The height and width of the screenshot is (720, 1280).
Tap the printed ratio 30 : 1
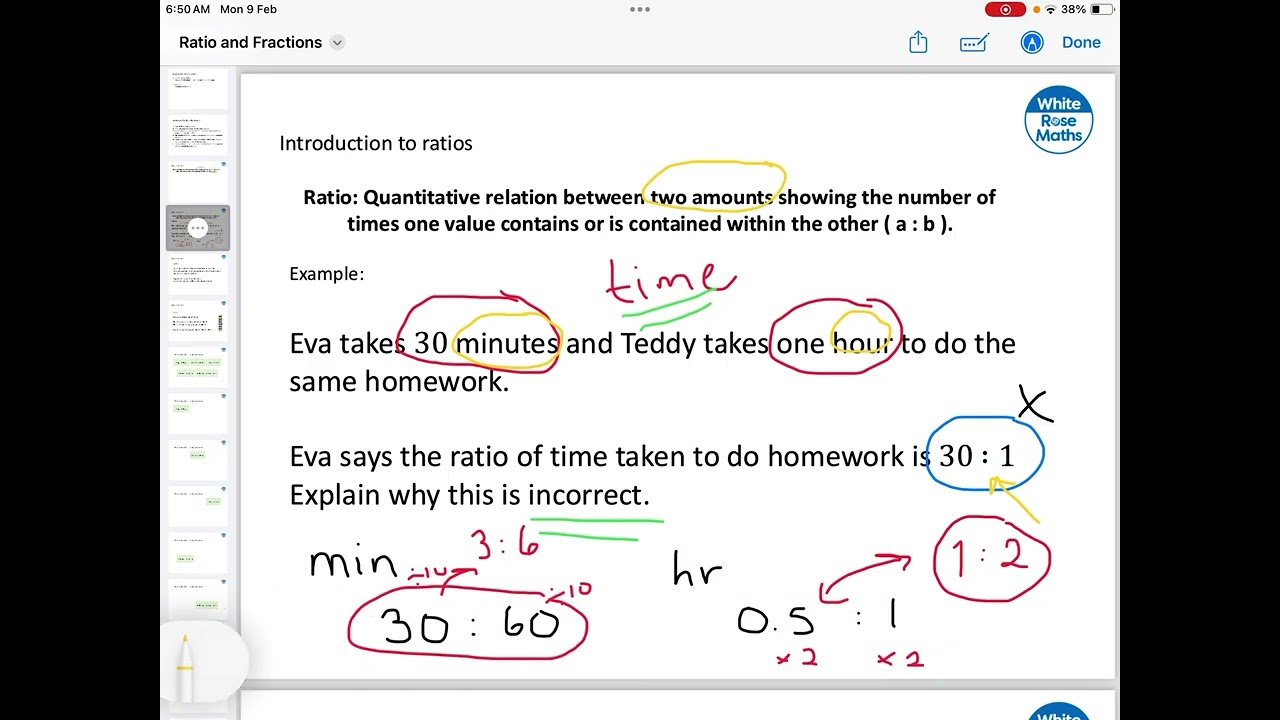[977, 456]
